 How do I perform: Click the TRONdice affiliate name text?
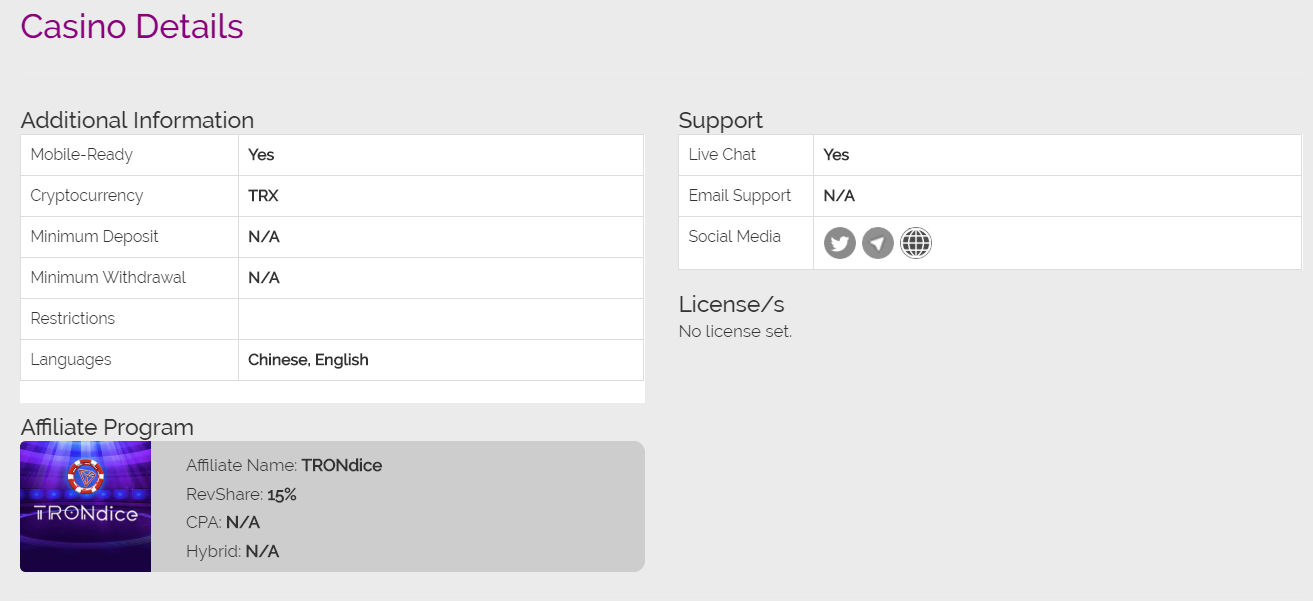341,465
